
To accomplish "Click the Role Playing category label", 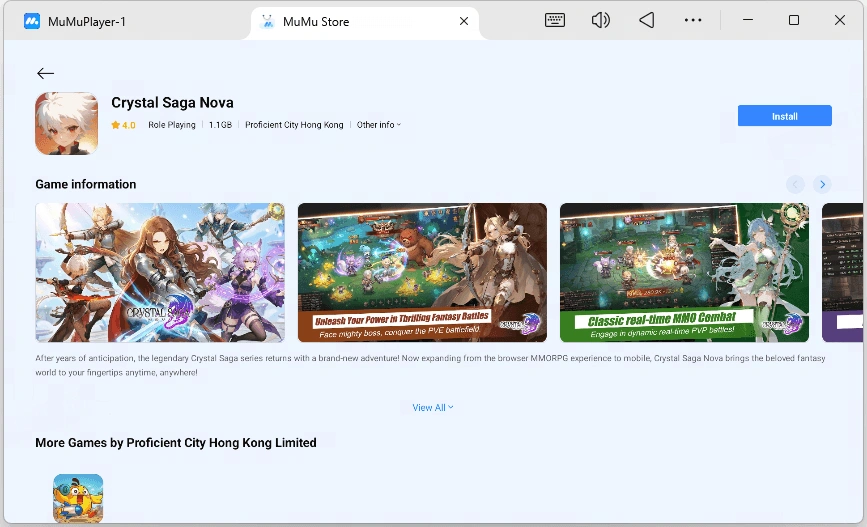I will click(x=171, y=125).
